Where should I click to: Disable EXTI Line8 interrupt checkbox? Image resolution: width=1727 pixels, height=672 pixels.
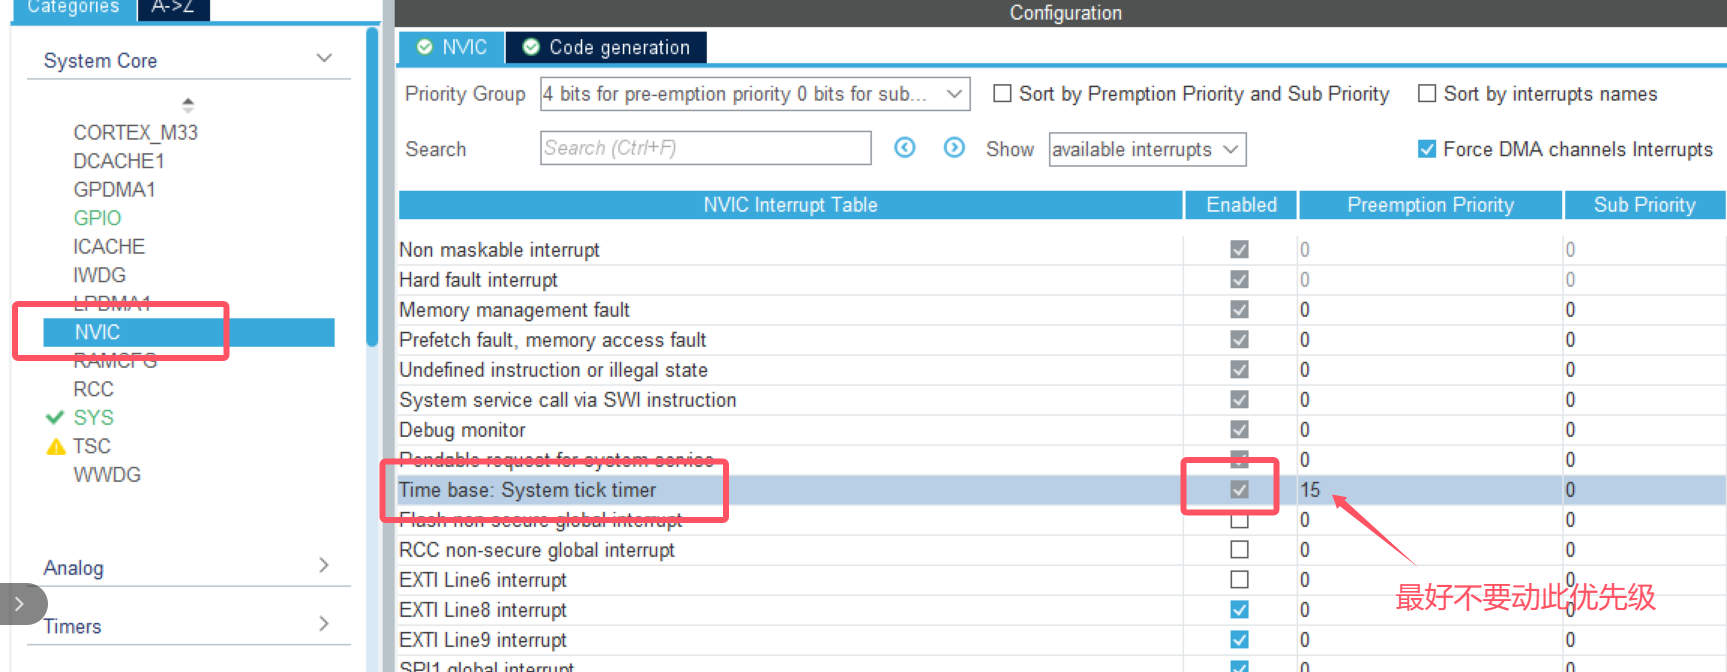click(1239, 609)
